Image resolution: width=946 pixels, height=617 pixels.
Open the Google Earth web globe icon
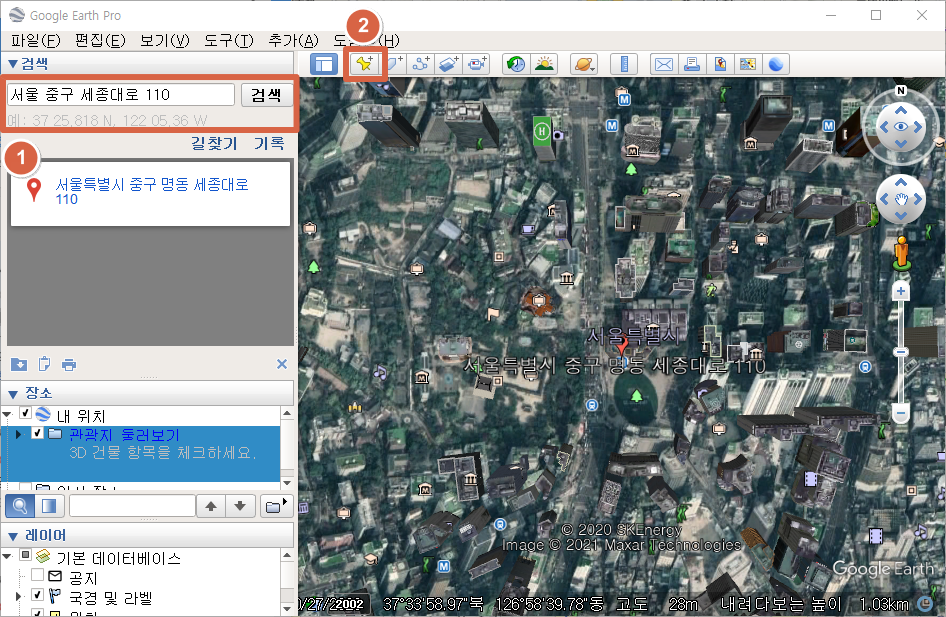[x=776, y=64]
